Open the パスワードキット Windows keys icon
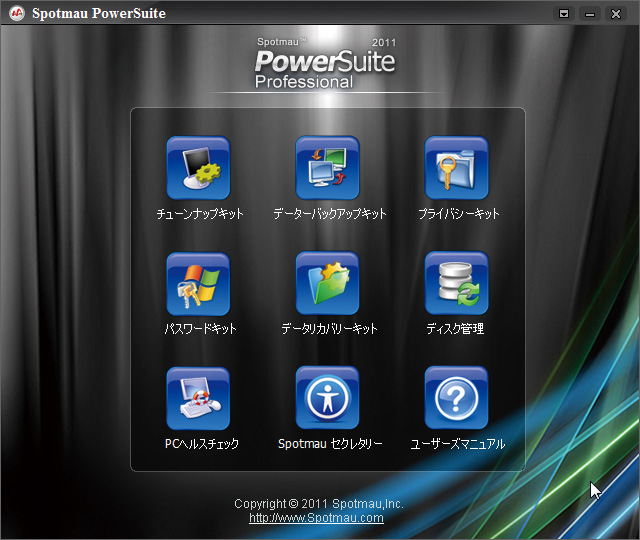Image resolution: width=640 pixels, height=540 pixels. [x=198, y=284]
